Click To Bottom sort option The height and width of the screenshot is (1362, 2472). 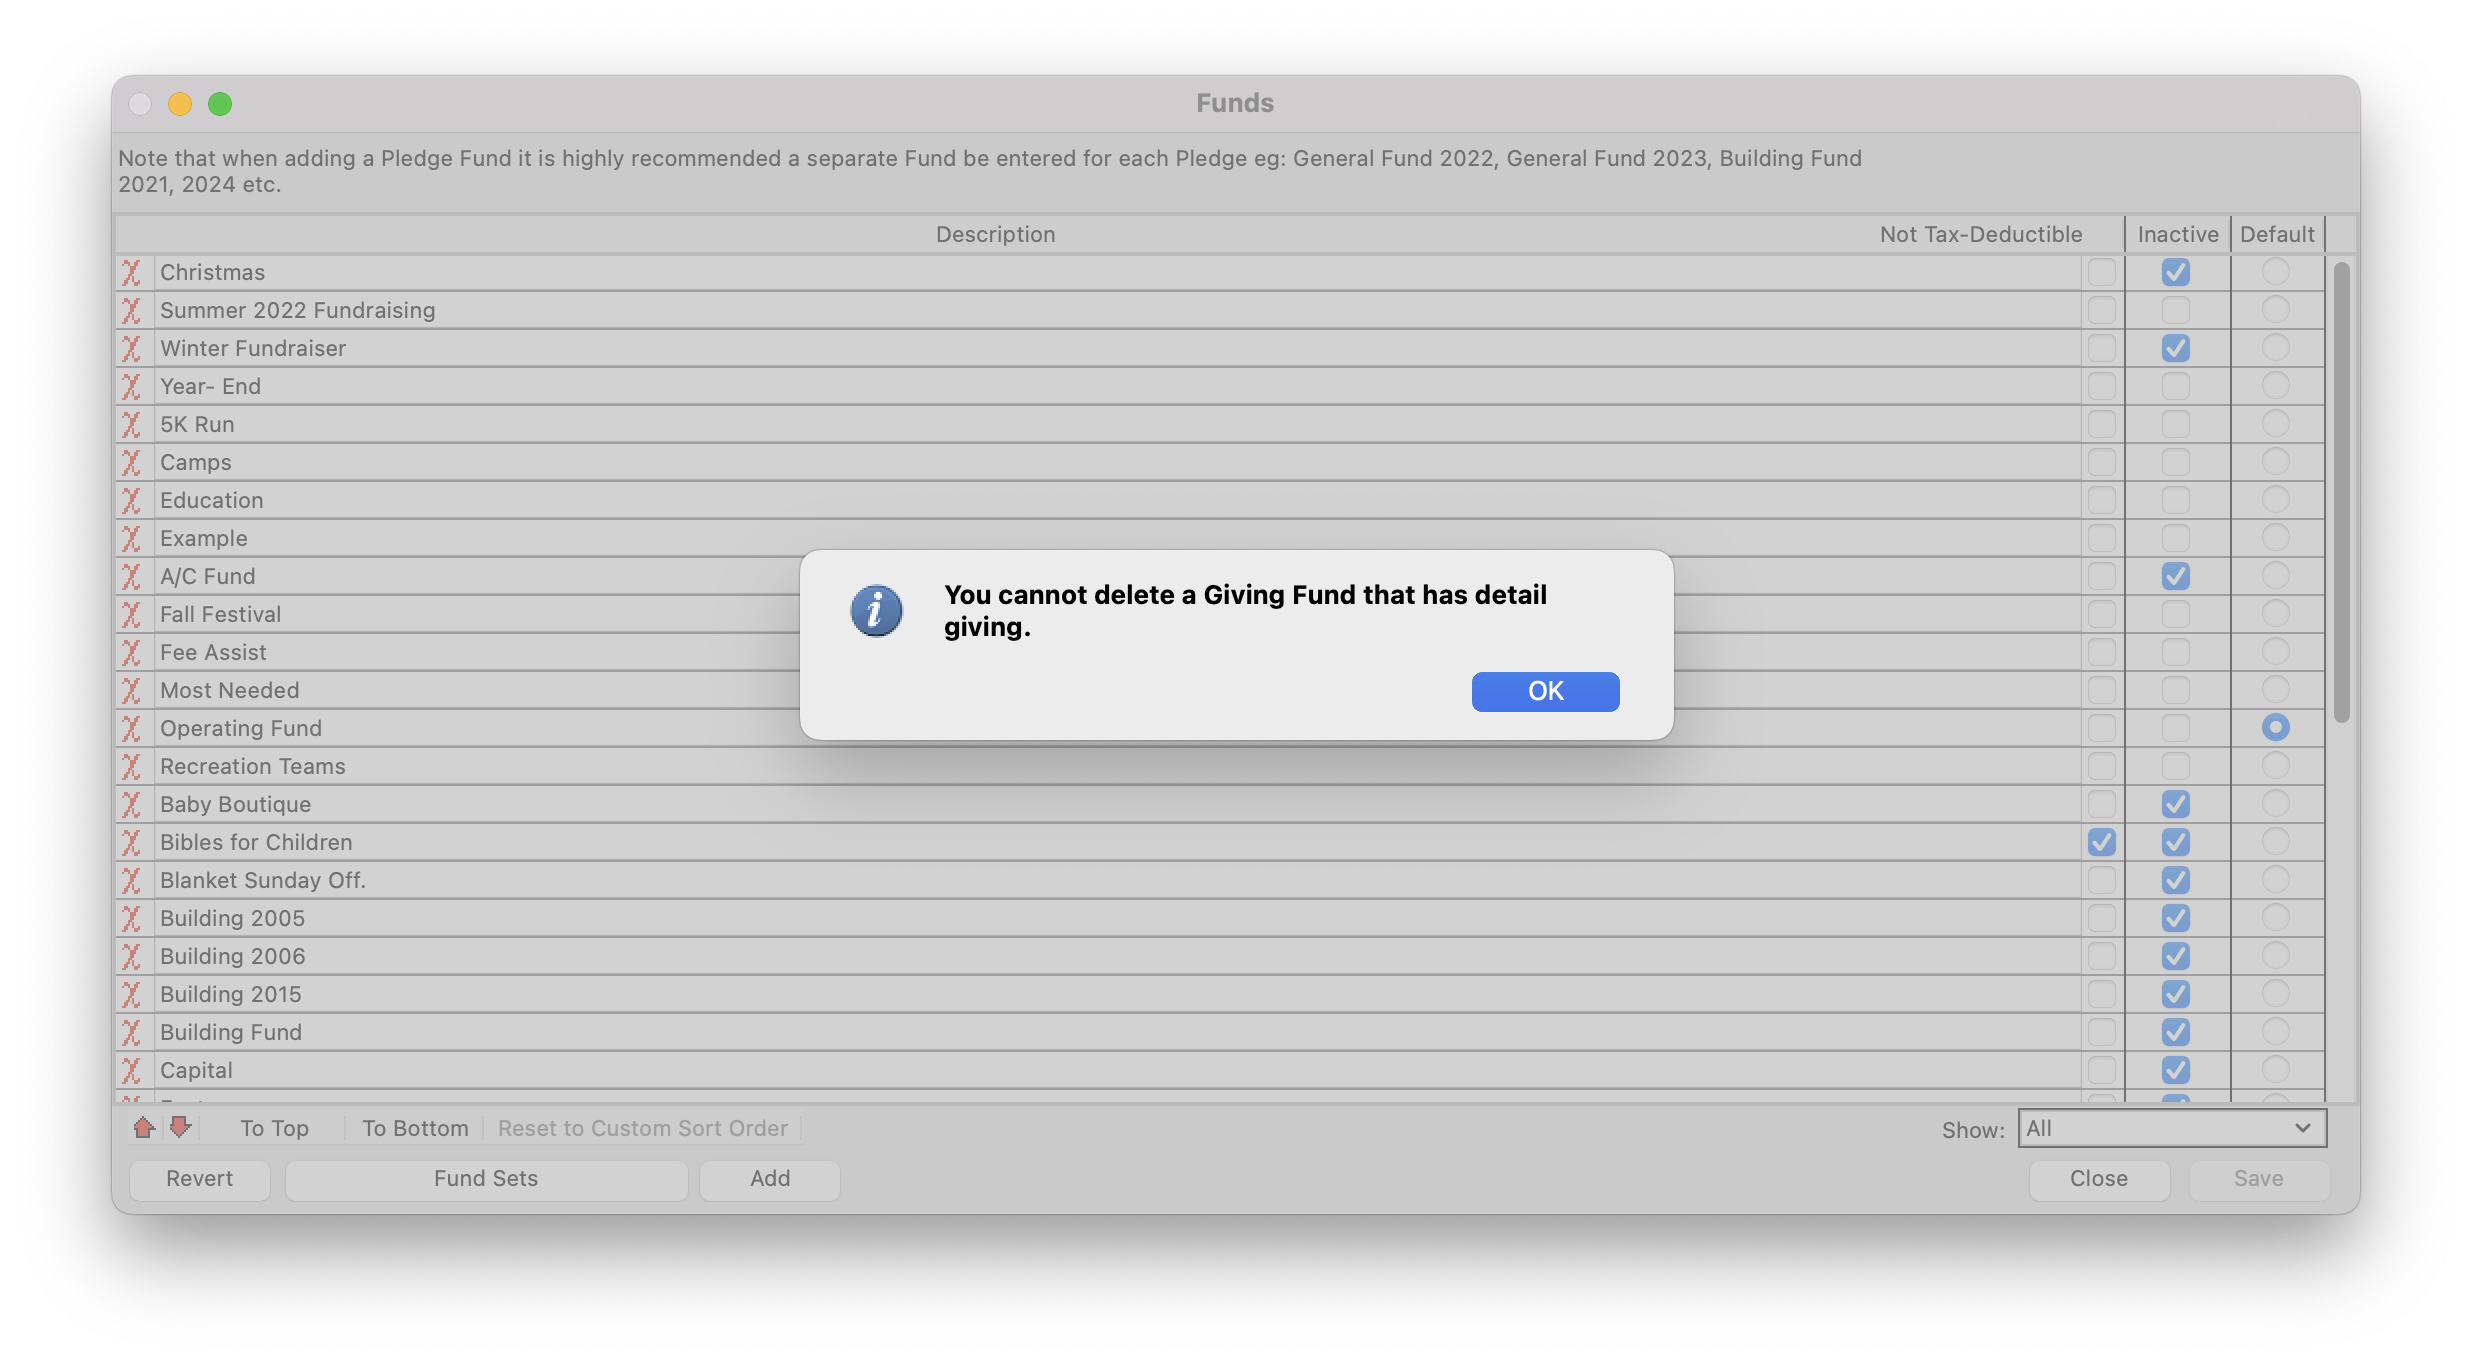click(415, 1128)
